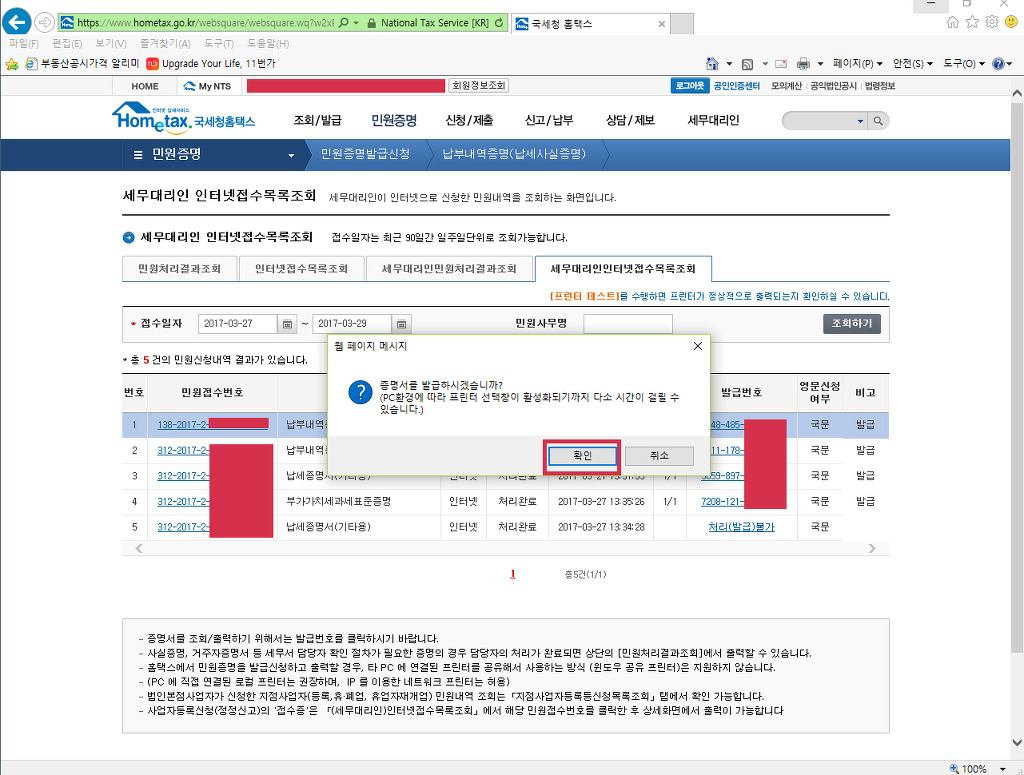This screenshot has width=1024, height=775.
Task: Open the 안전(S) dropdown menu
Action: 912,64
